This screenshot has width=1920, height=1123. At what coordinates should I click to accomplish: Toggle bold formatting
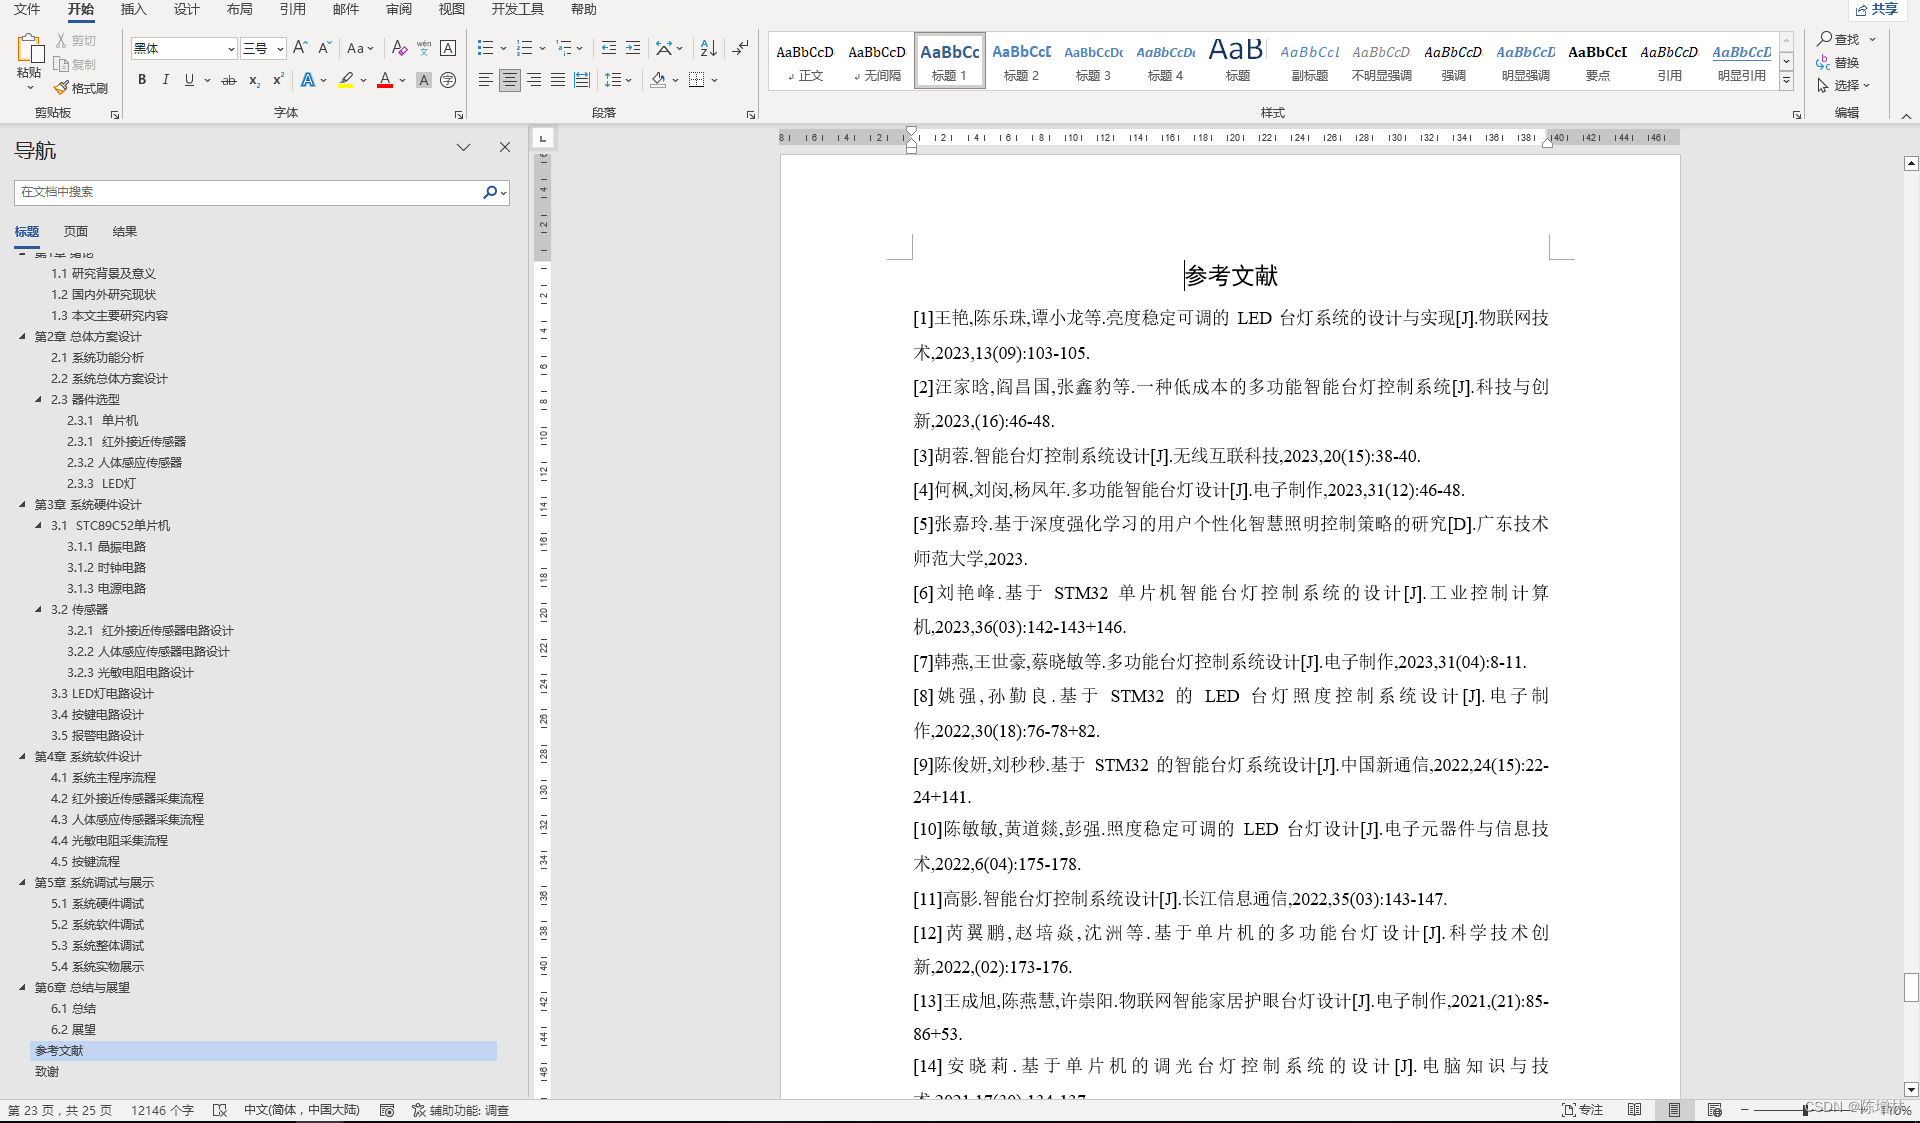(x=142, y=80)
